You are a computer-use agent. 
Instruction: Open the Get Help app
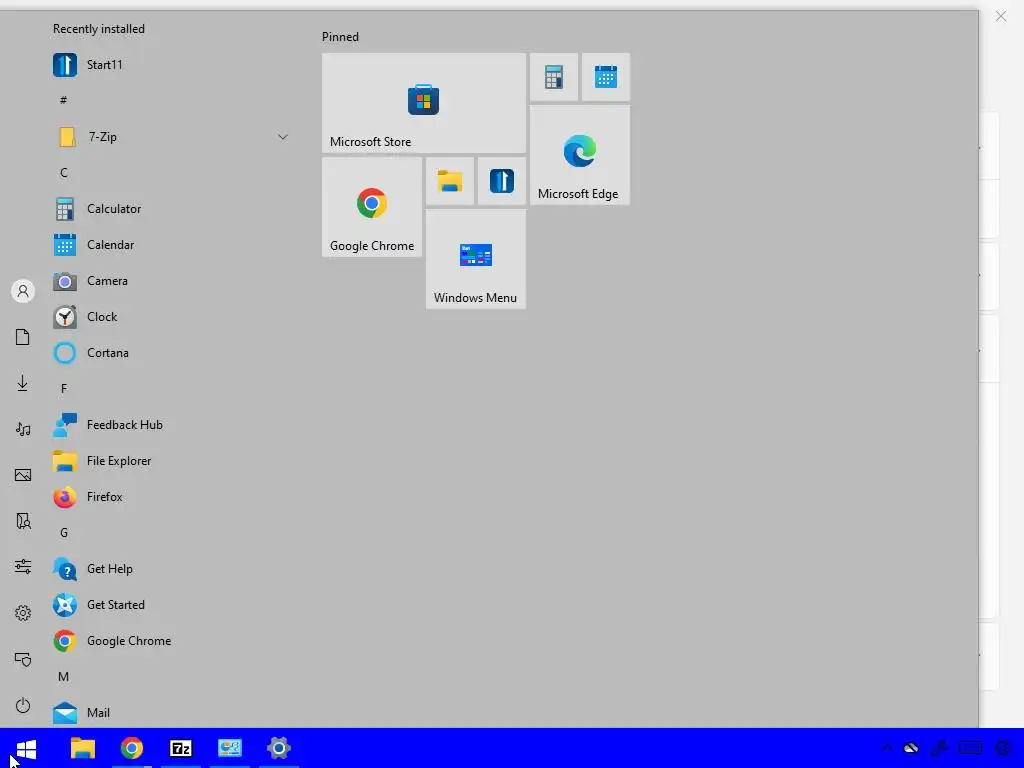(x=170, y=569)
